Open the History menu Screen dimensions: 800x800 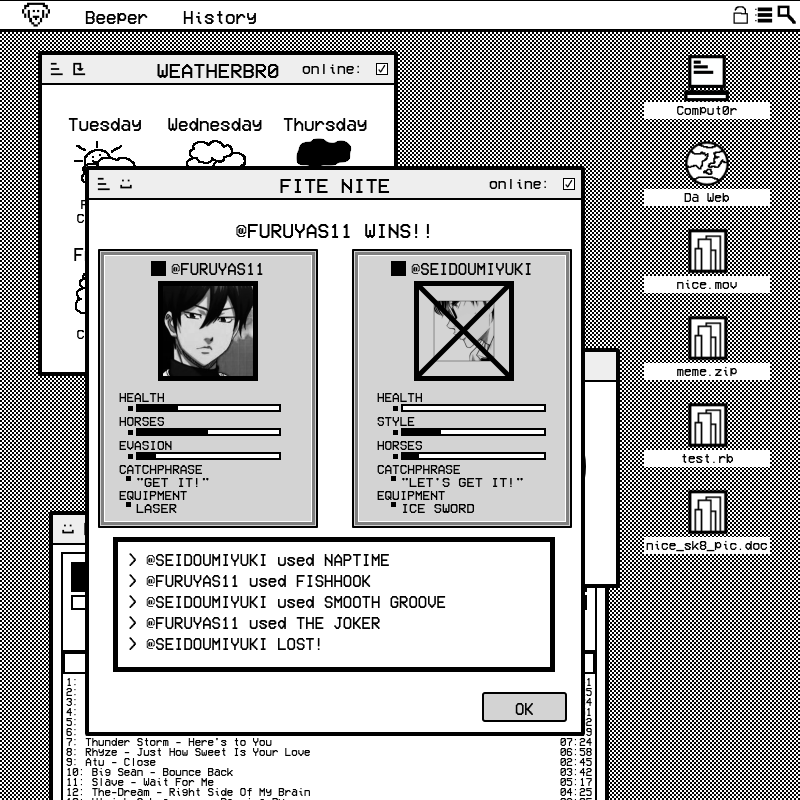point(219,17)
